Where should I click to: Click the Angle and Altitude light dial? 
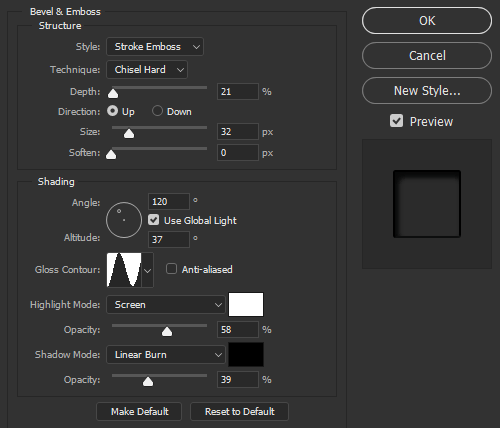tap(124, 220)
